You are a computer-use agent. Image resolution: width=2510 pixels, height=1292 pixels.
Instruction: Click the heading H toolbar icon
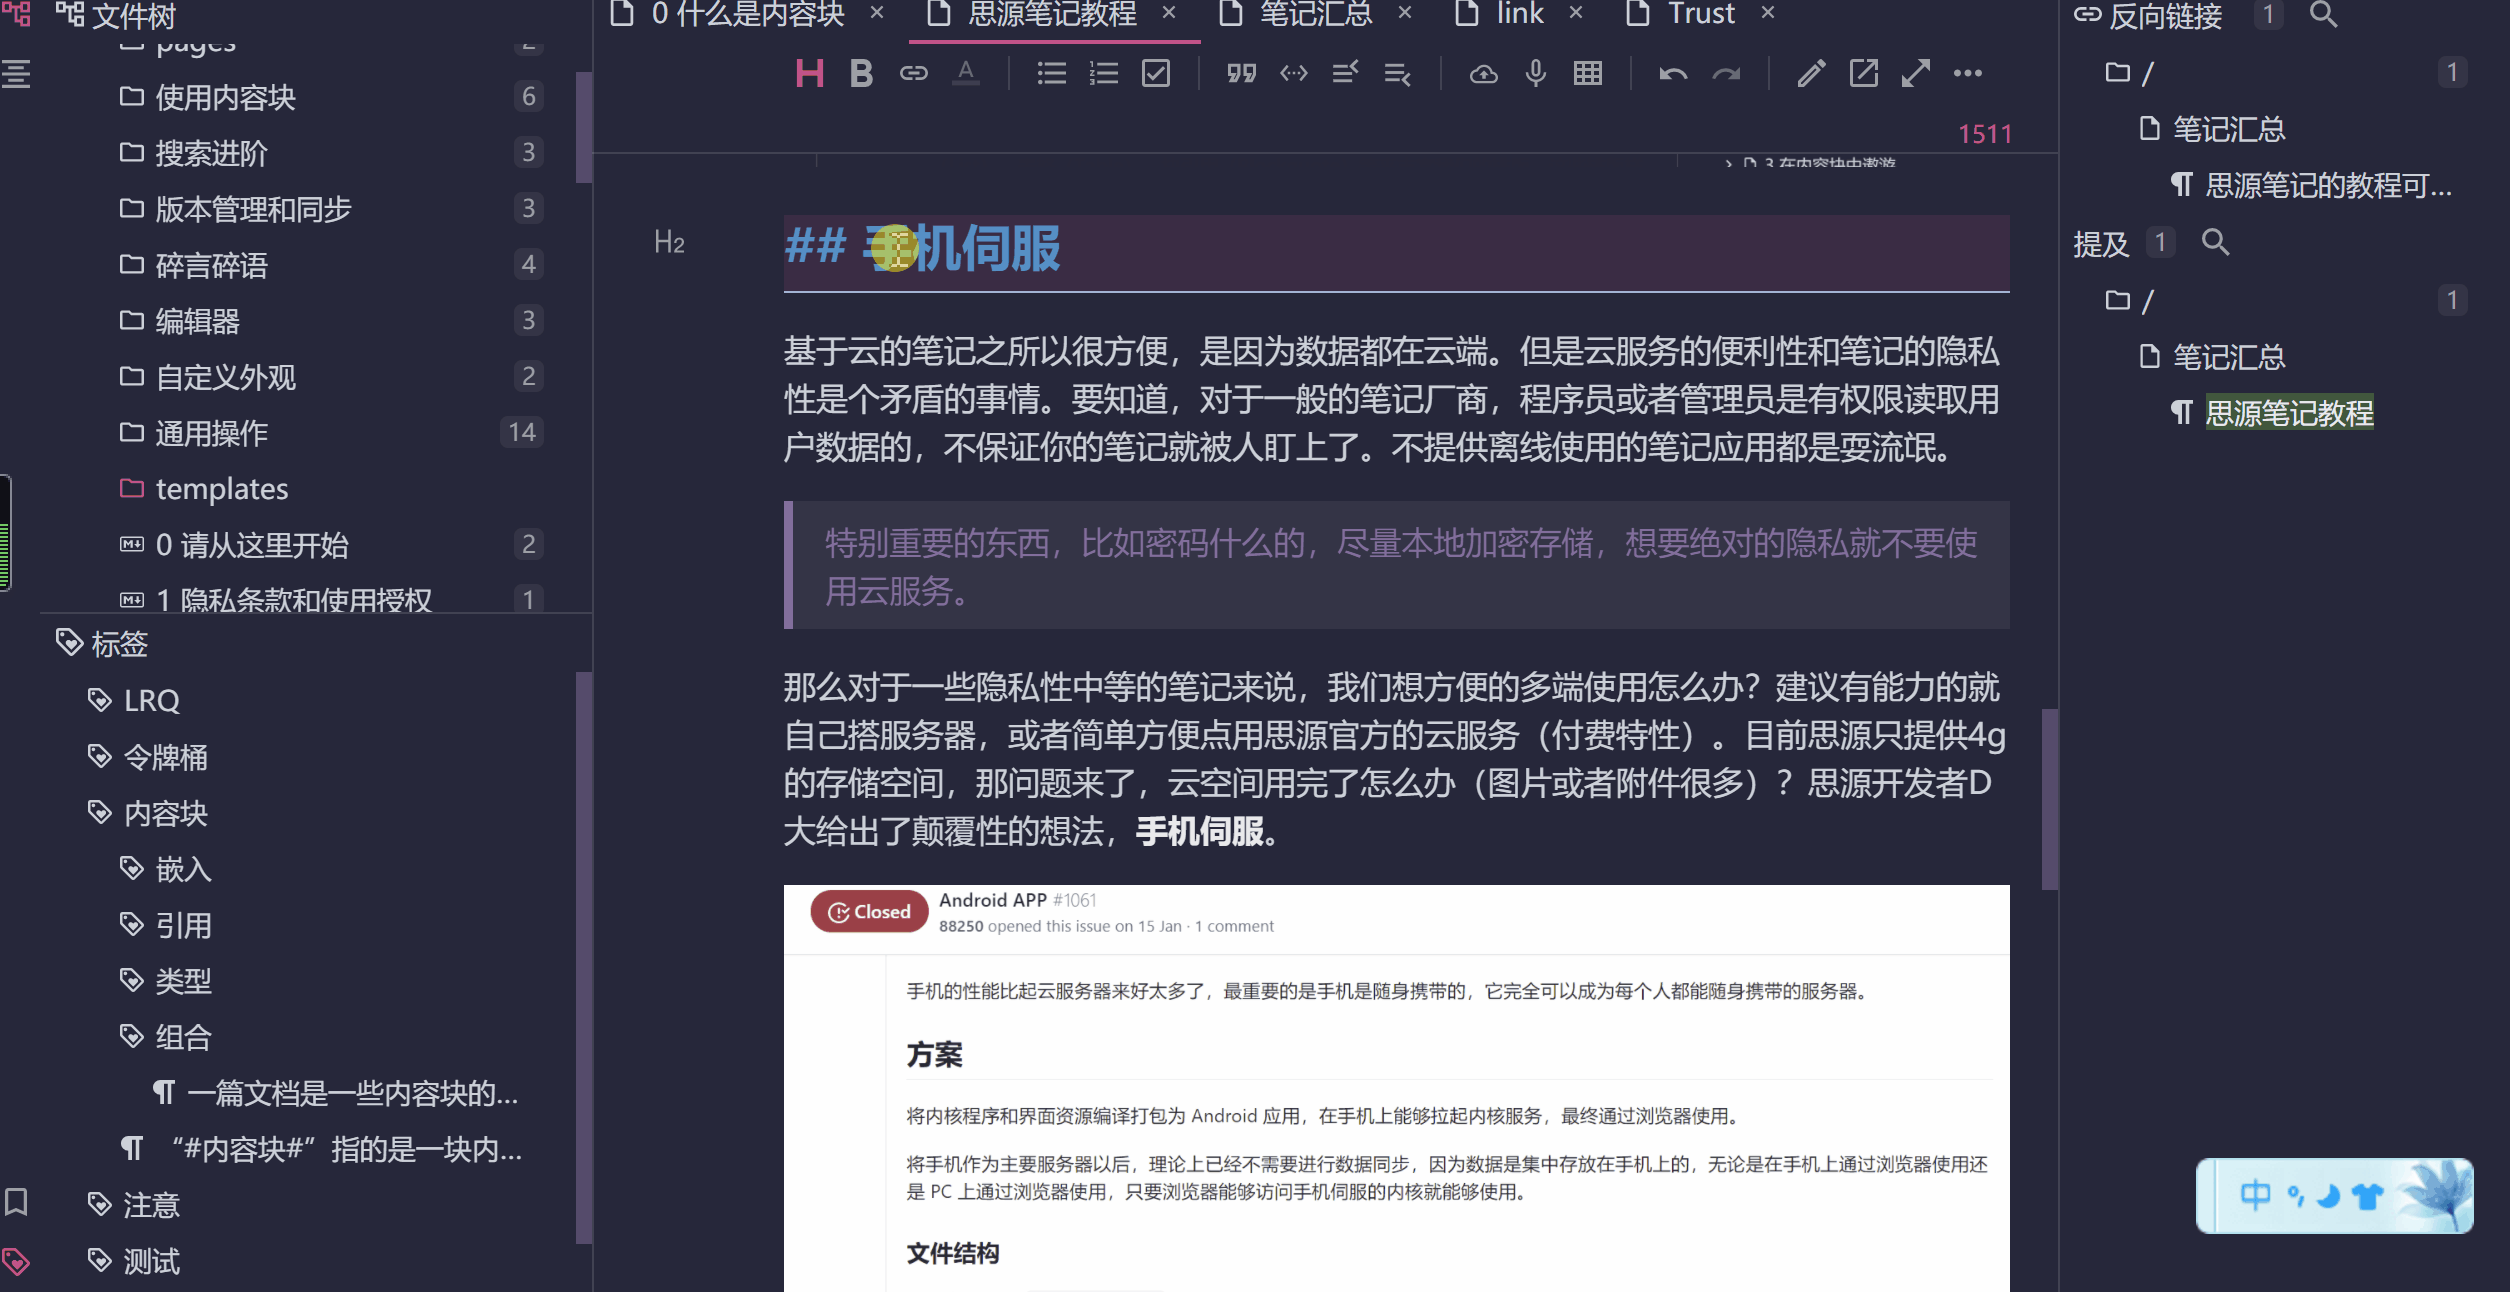click(809, 73)
